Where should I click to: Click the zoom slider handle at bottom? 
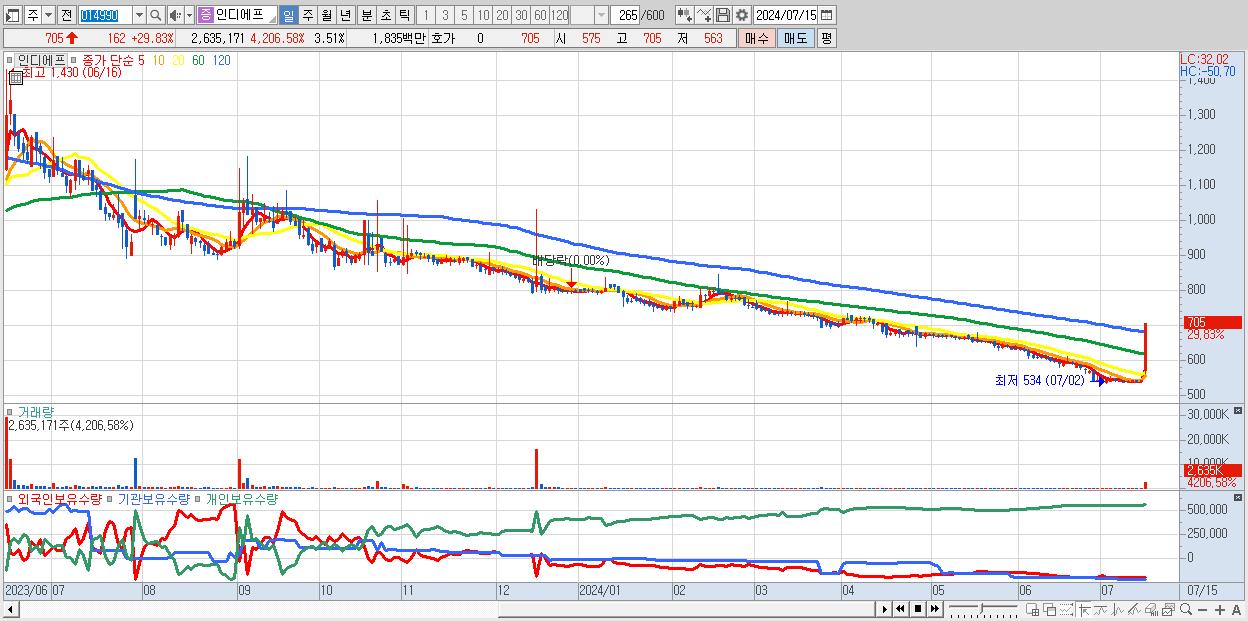click(x=981, y=608)
